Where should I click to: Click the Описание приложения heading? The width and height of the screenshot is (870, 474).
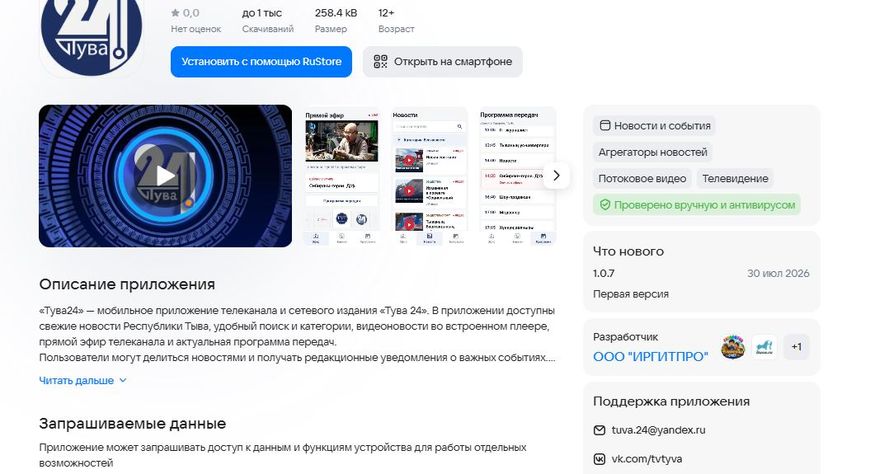click(127, 284)
